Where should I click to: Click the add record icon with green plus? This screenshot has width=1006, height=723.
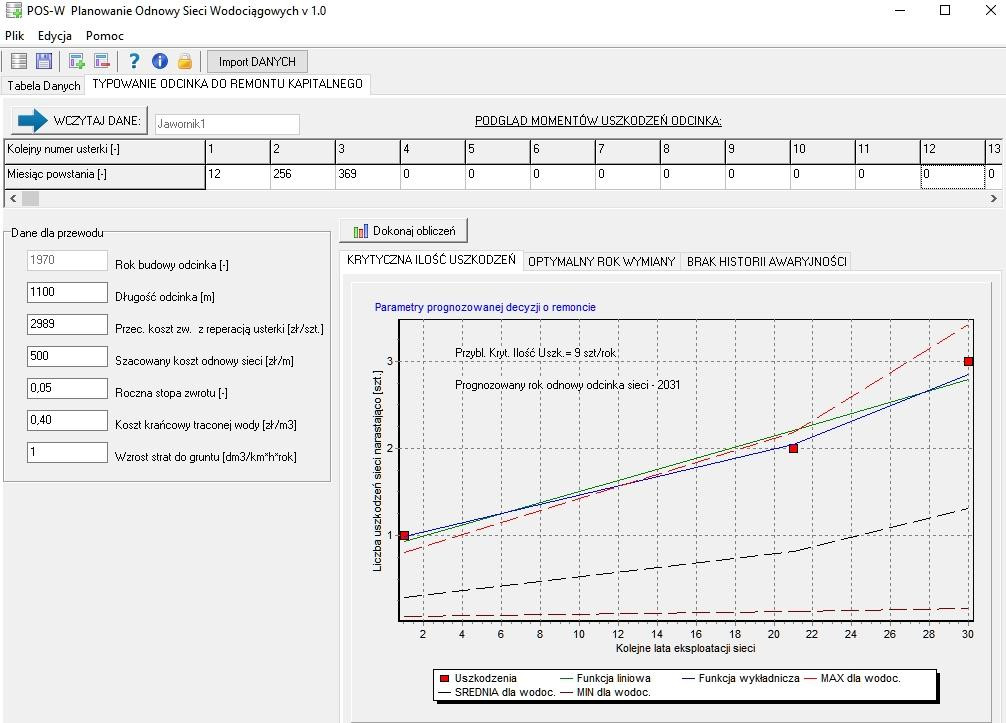pos(77,61)
